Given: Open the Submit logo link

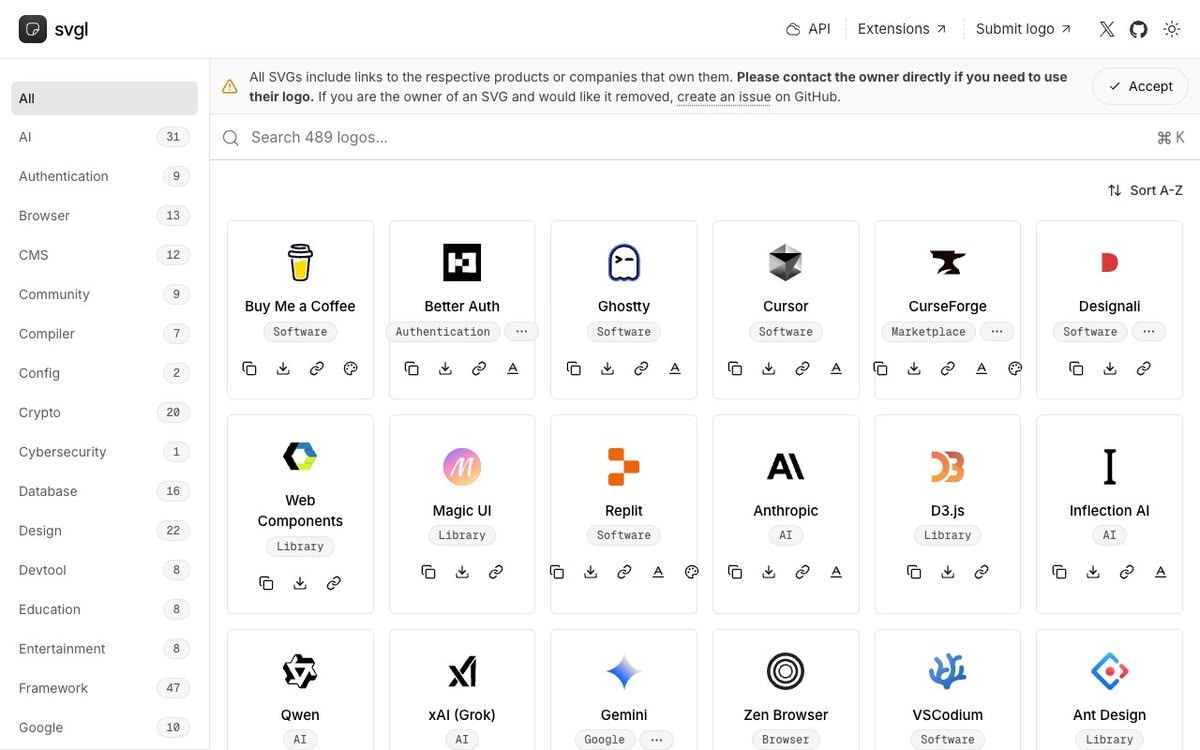Looking at the screenshot, I should pyautogui.click(x=1024, y=29).
